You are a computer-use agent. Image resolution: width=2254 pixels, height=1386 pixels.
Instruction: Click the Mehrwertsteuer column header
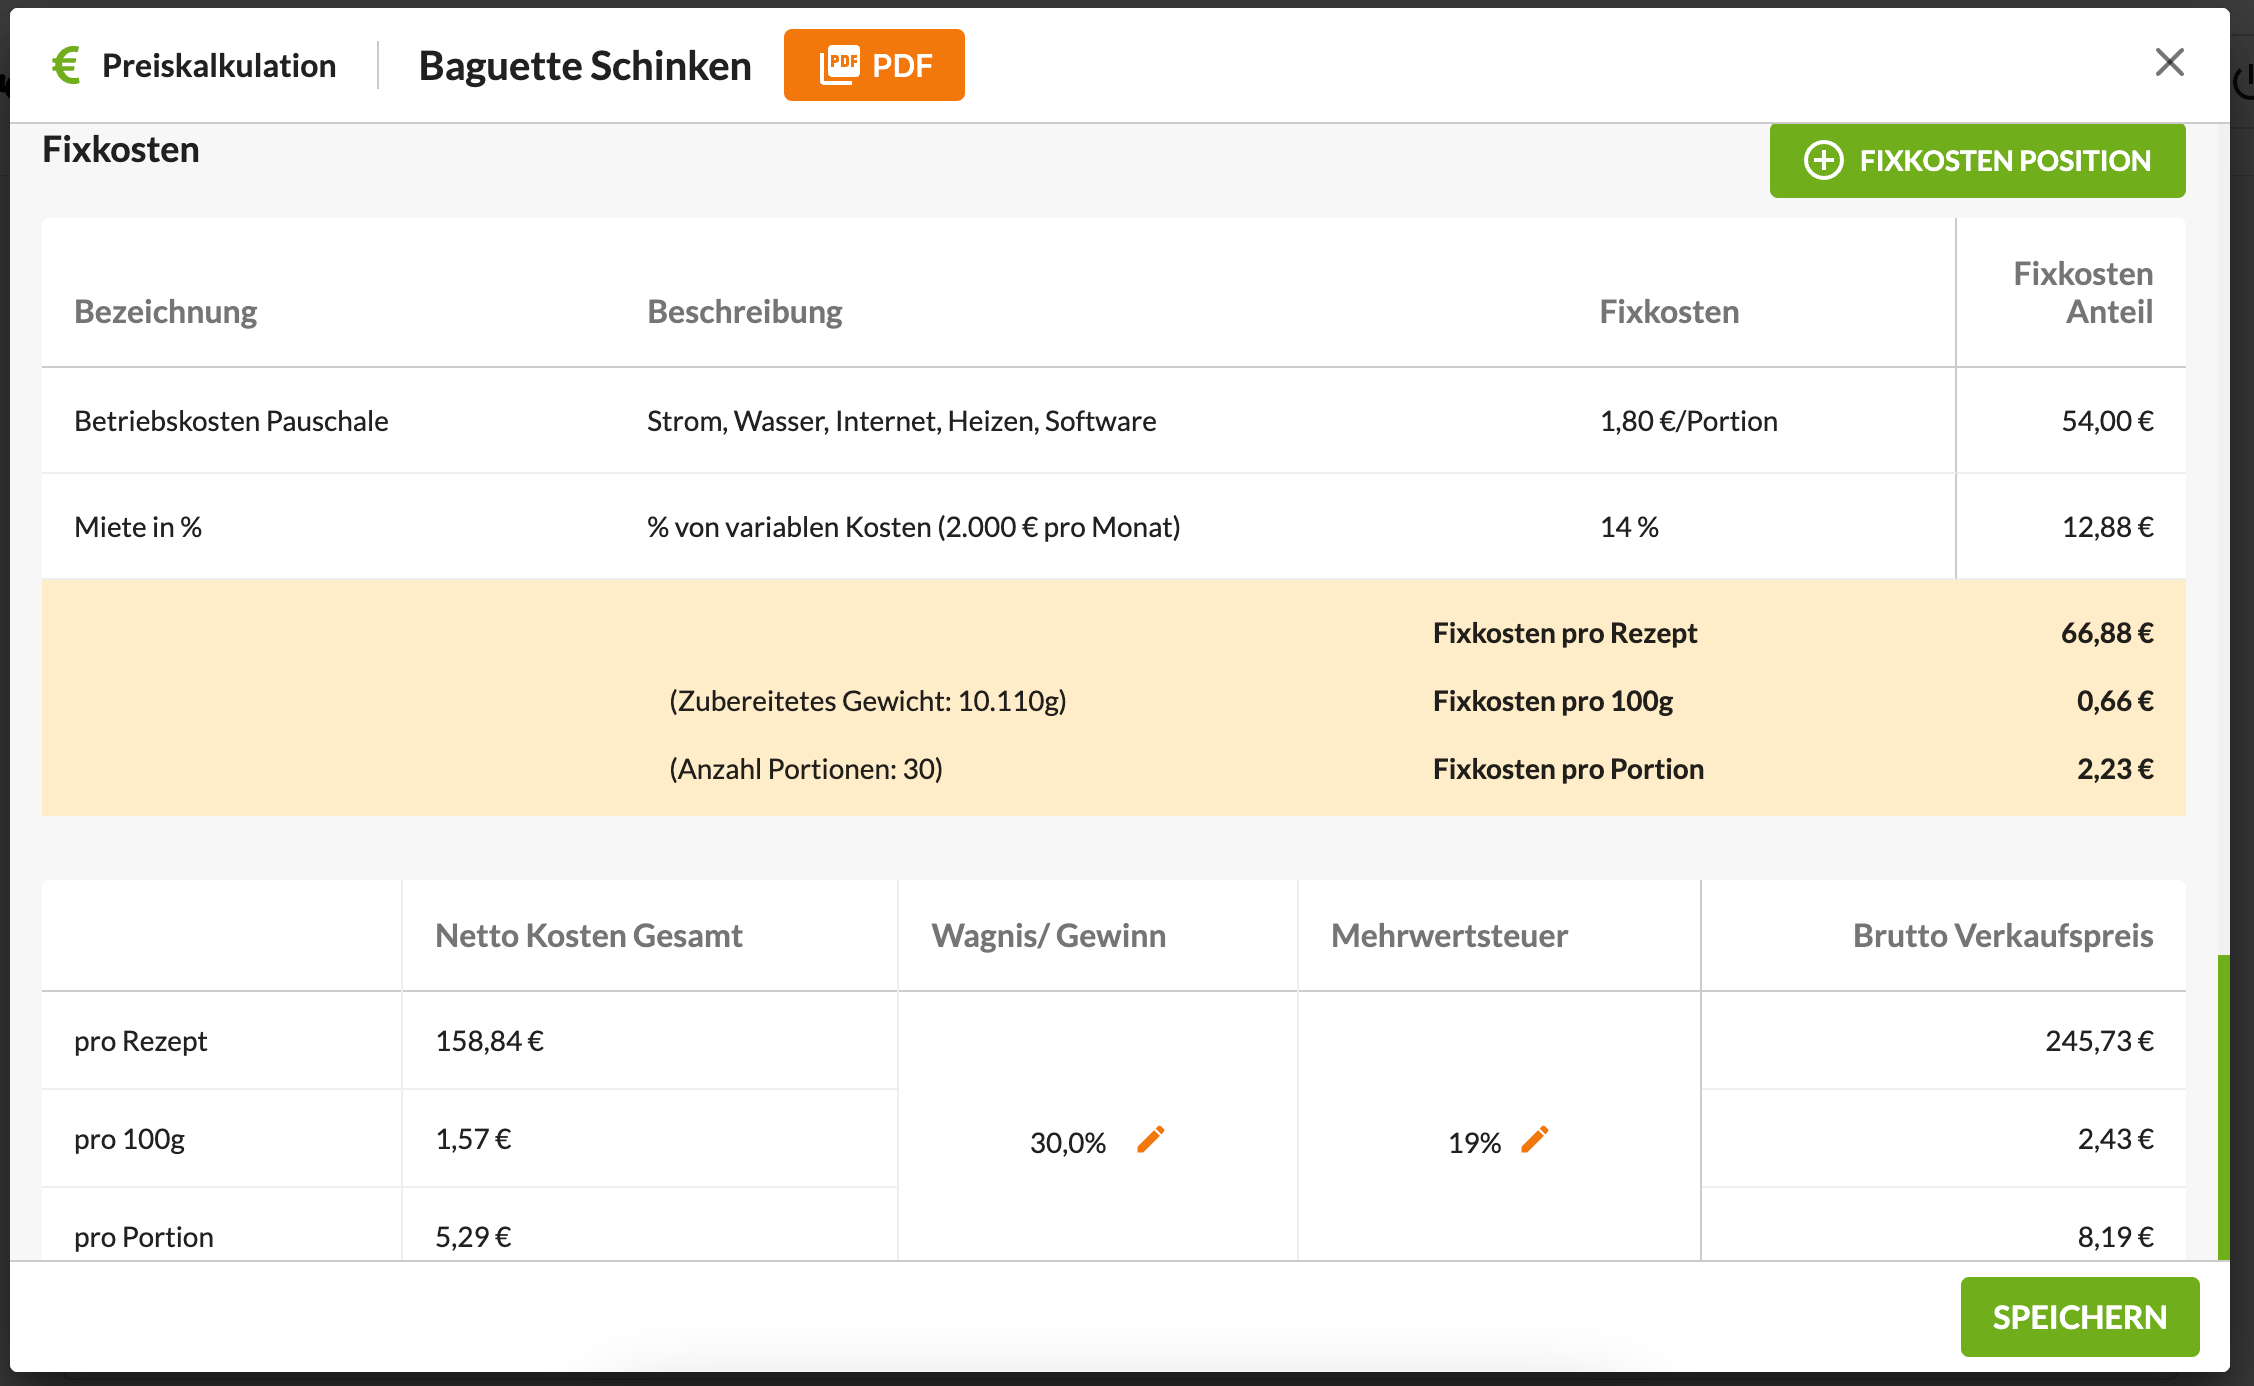(x=1449, y=935)
